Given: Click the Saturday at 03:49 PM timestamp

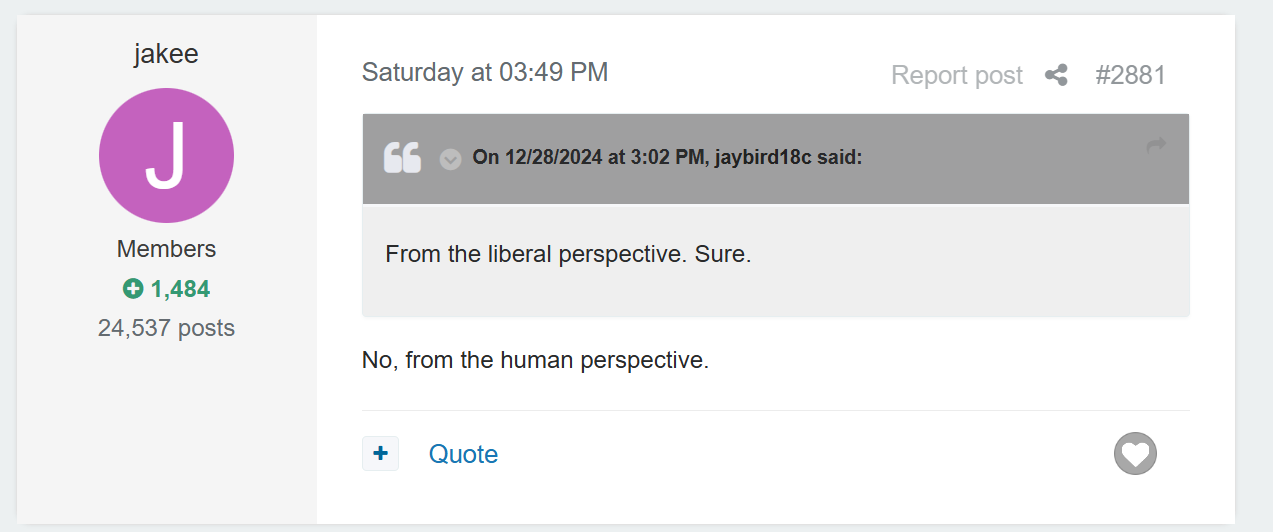Looking at the screenshot, I should 485,72.
